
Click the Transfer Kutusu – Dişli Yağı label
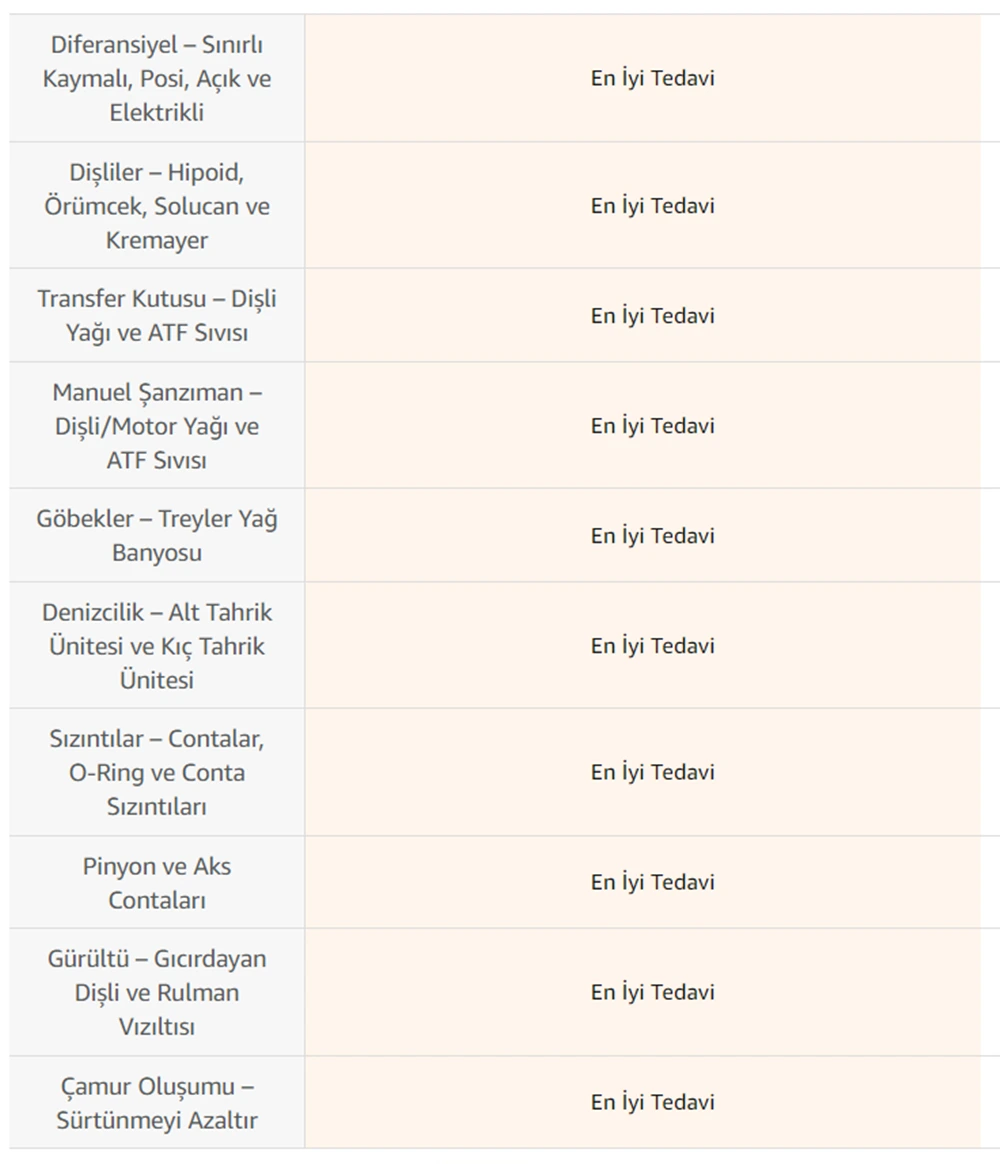point(157,315)
